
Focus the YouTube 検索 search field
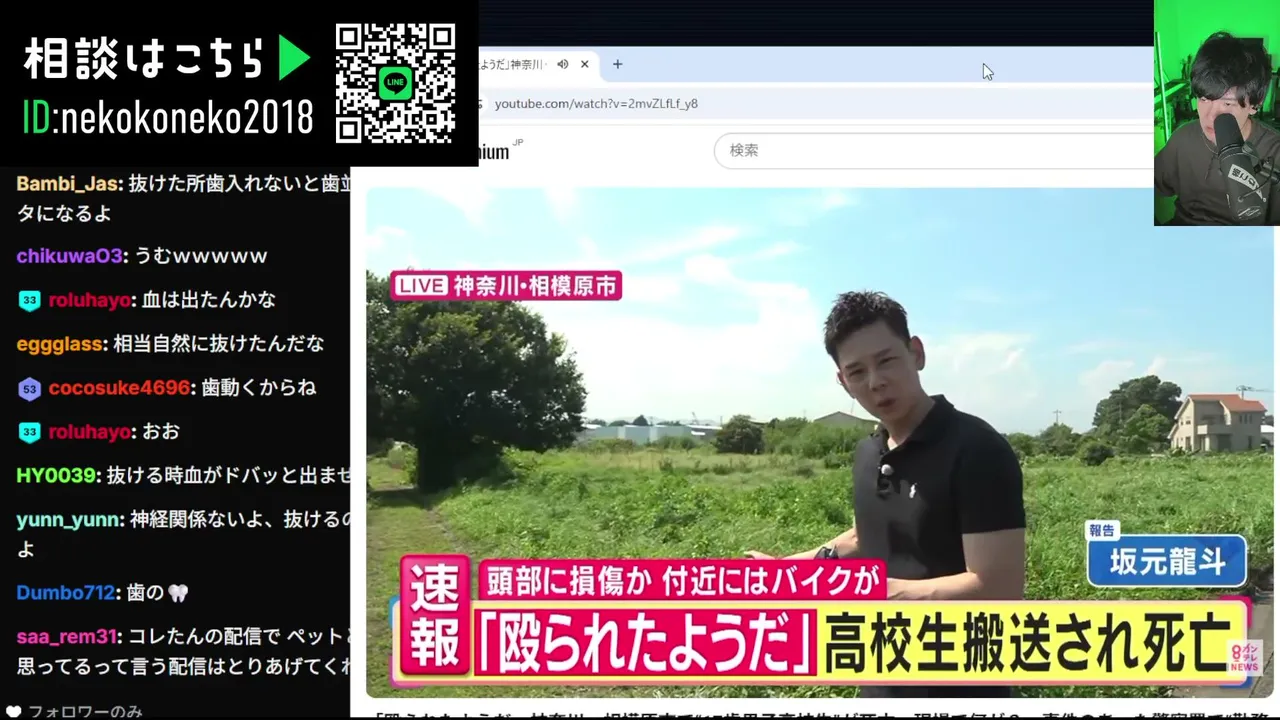[x=933, y=150]
